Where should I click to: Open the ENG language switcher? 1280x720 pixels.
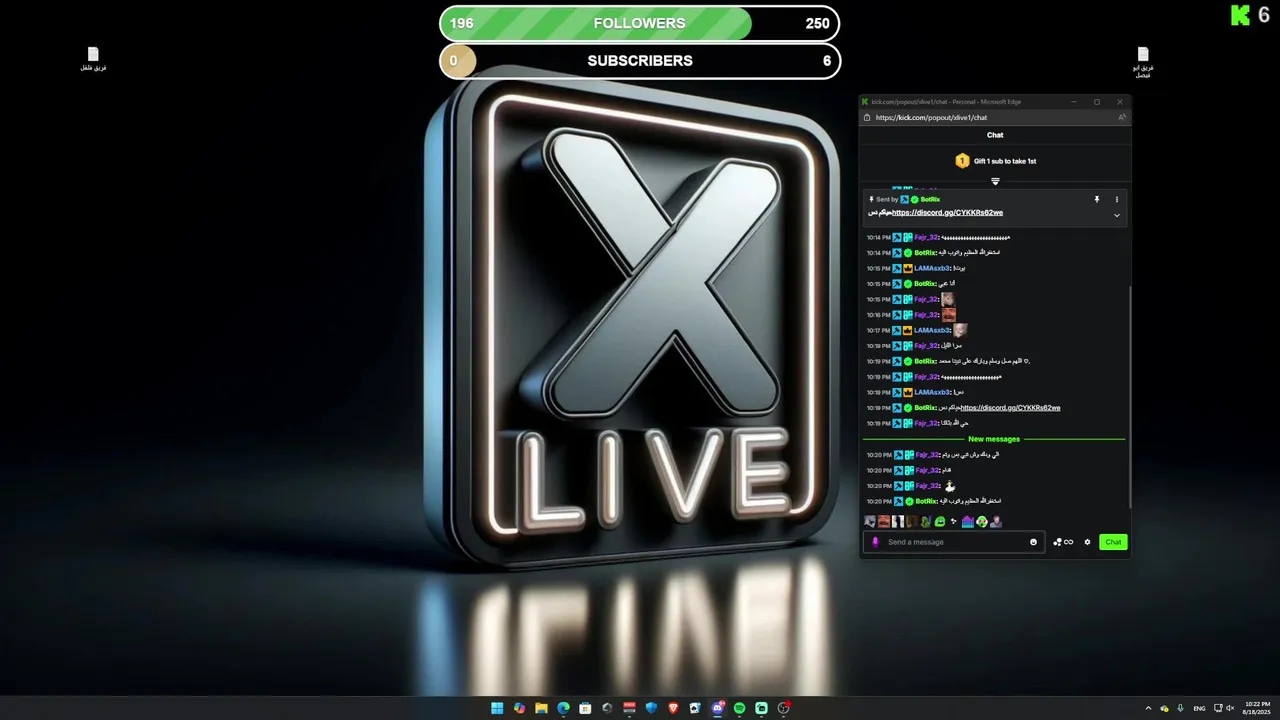coord(1199,708)
